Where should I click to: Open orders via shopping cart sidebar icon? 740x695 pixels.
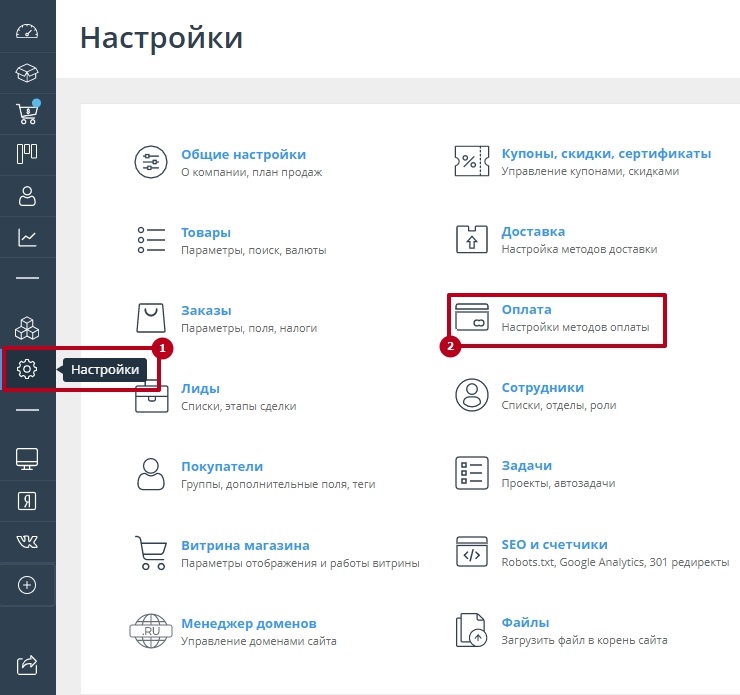point(27,114)
